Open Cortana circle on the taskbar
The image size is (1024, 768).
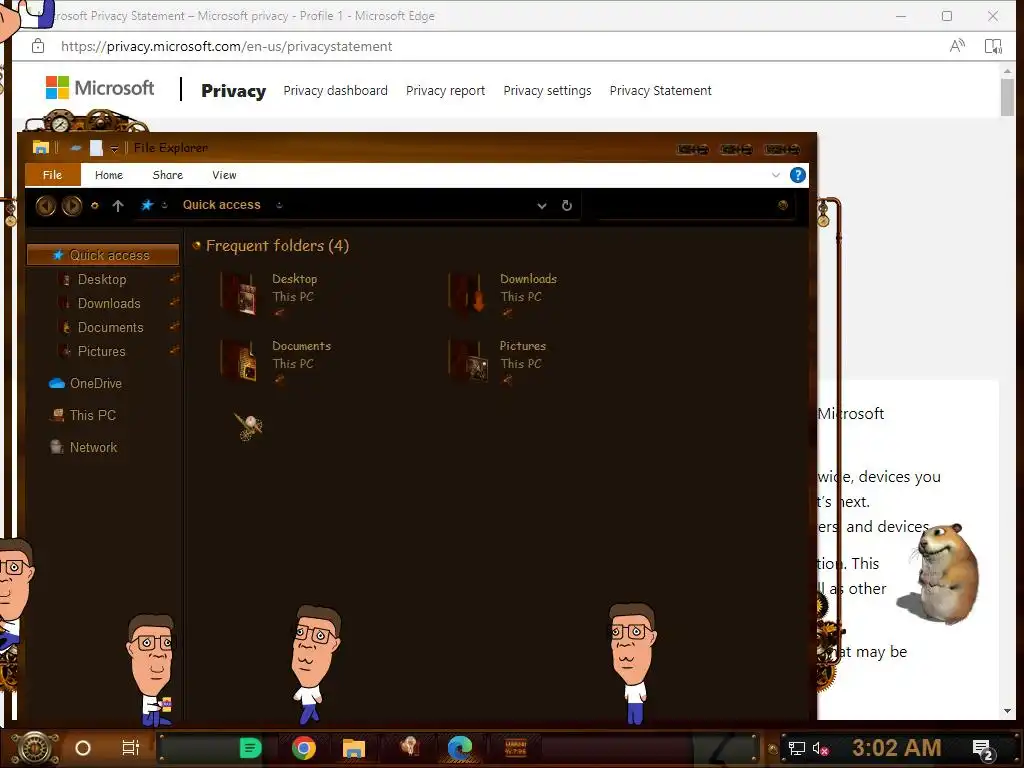83,748
